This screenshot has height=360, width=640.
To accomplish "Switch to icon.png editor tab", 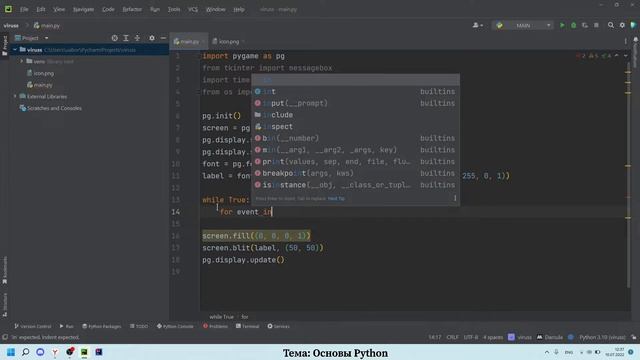I will pyautogui.click(x=228, y=42).
